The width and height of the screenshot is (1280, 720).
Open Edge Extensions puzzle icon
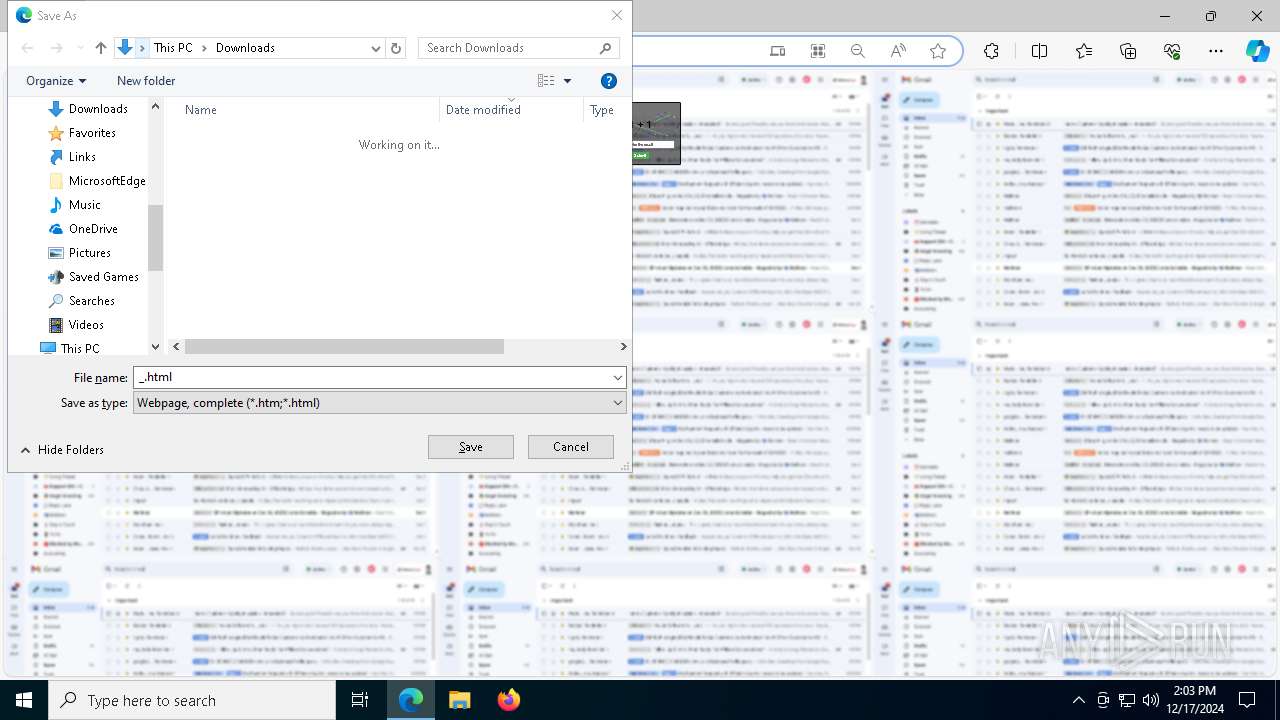pyautogui.click(x=991, y=51)
